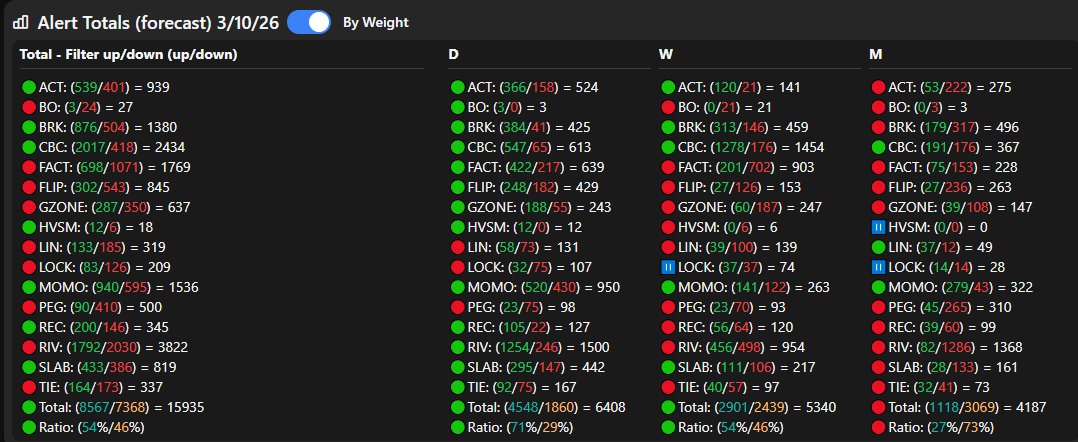Click the blue pause icon beside LOCK (37/37)
1078x442 pixels.
tap(668, 267)
